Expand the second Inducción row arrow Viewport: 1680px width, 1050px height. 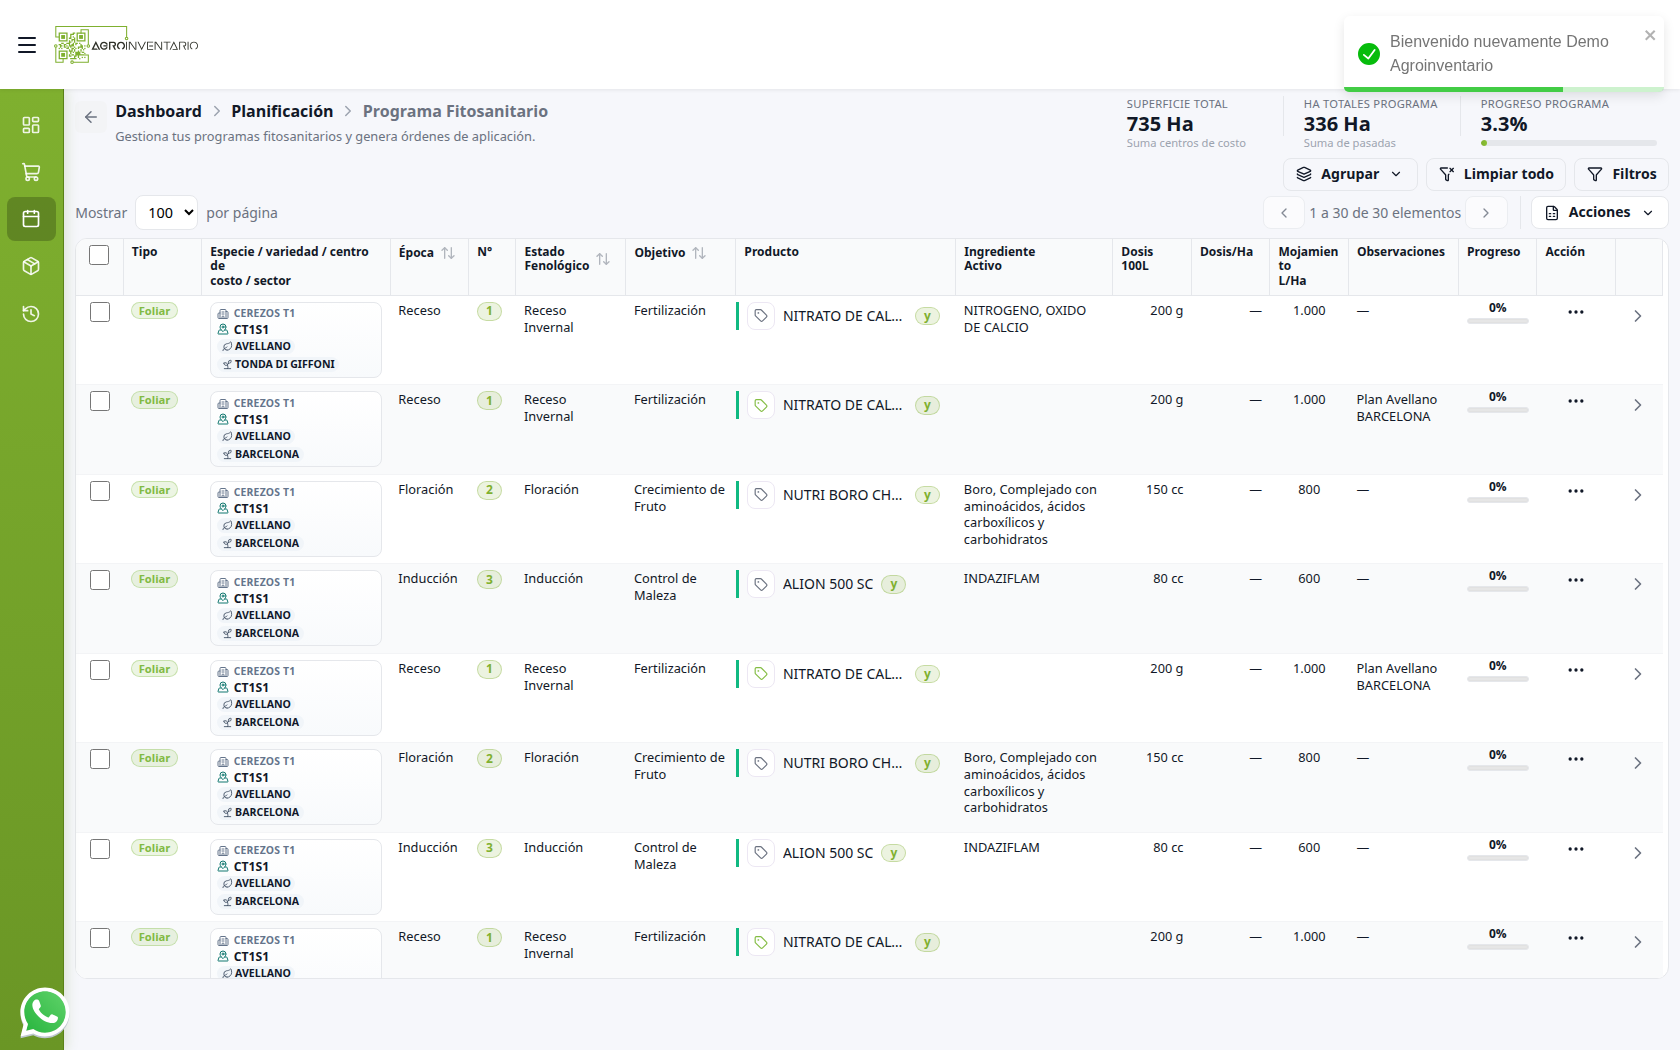(1638, 853)
